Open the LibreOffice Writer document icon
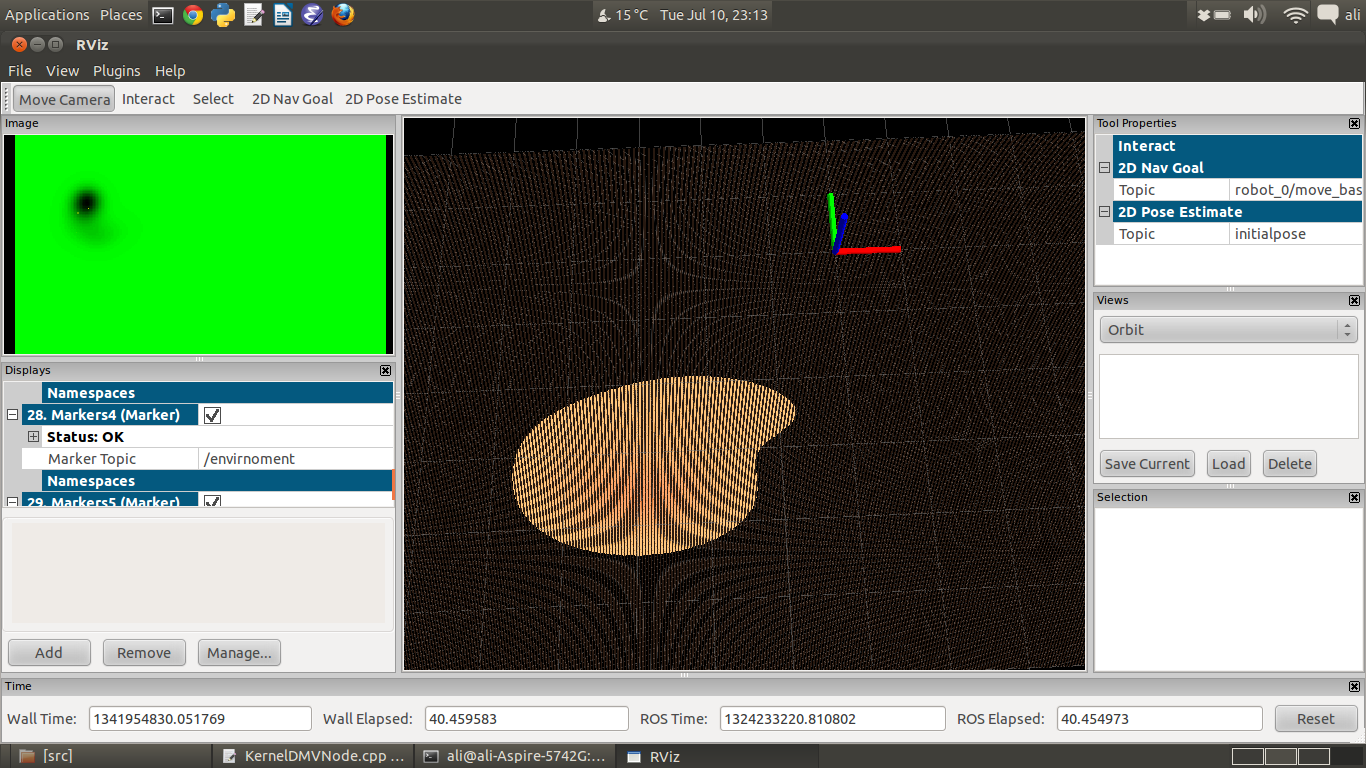The image size is (1366, 768). coord(283,15)
